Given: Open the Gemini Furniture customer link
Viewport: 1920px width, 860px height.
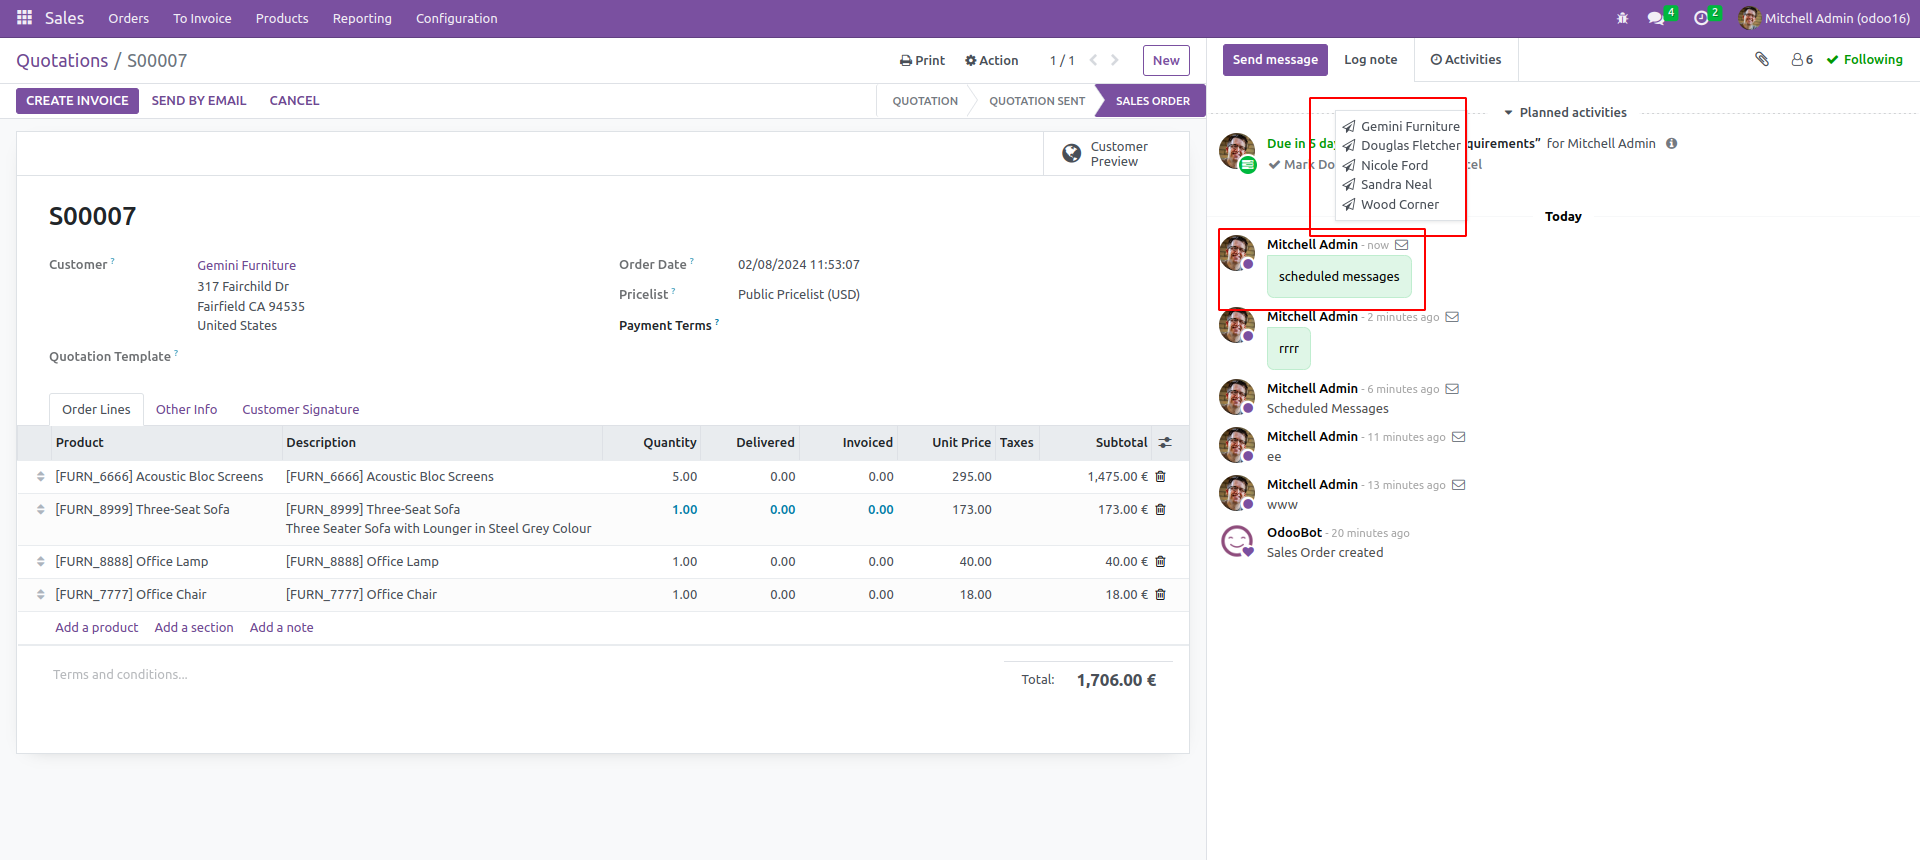Looking at the screenshot, I should [246, 265].
